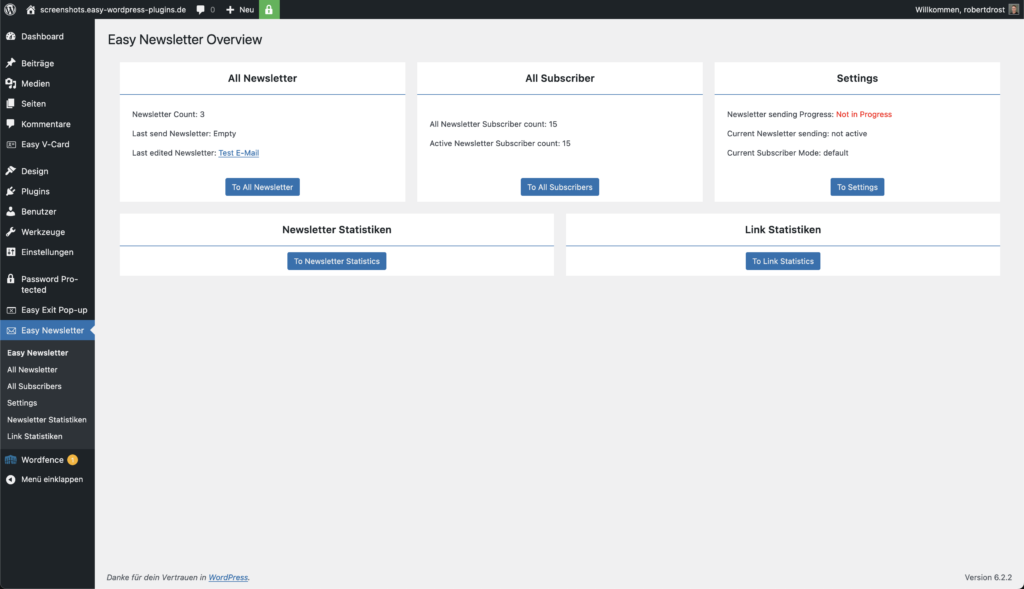The width and height of the screenshot is (1024, 589).
Task: Click the Beiträge pin icon
Action: click(10, 63)
